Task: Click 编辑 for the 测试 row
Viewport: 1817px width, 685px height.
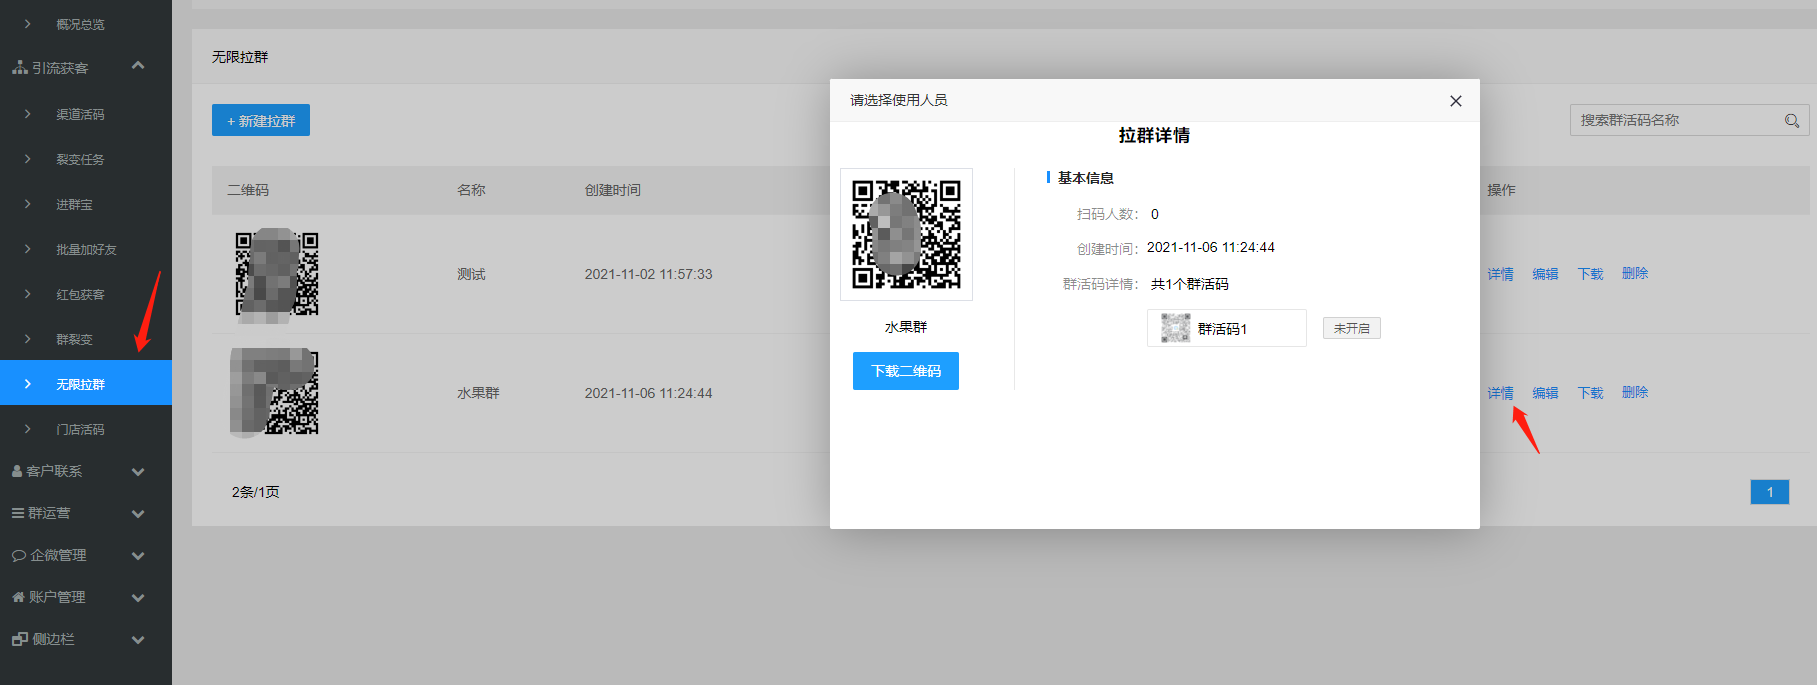Action: click(1545, 274)
